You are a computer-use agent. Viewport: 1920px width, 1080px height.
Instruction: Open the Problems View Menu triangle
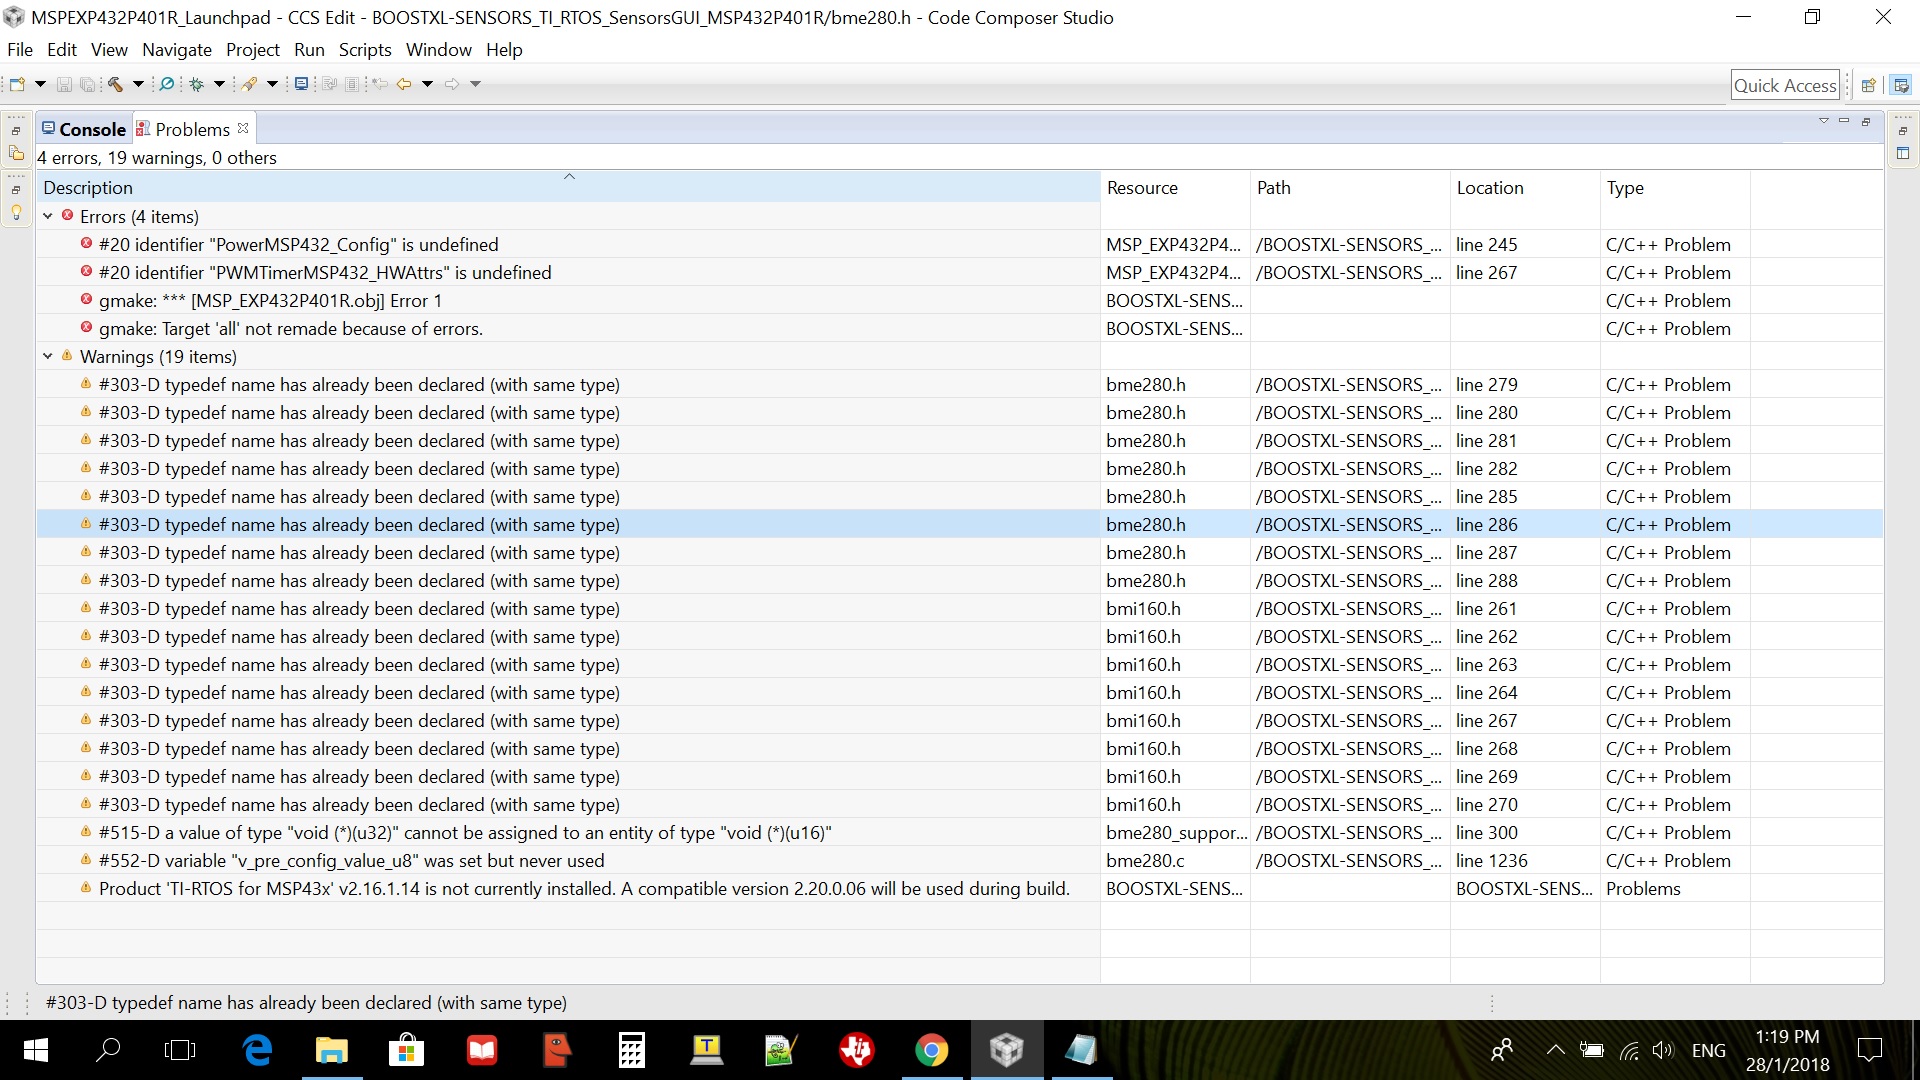[x=1823, y=122]
